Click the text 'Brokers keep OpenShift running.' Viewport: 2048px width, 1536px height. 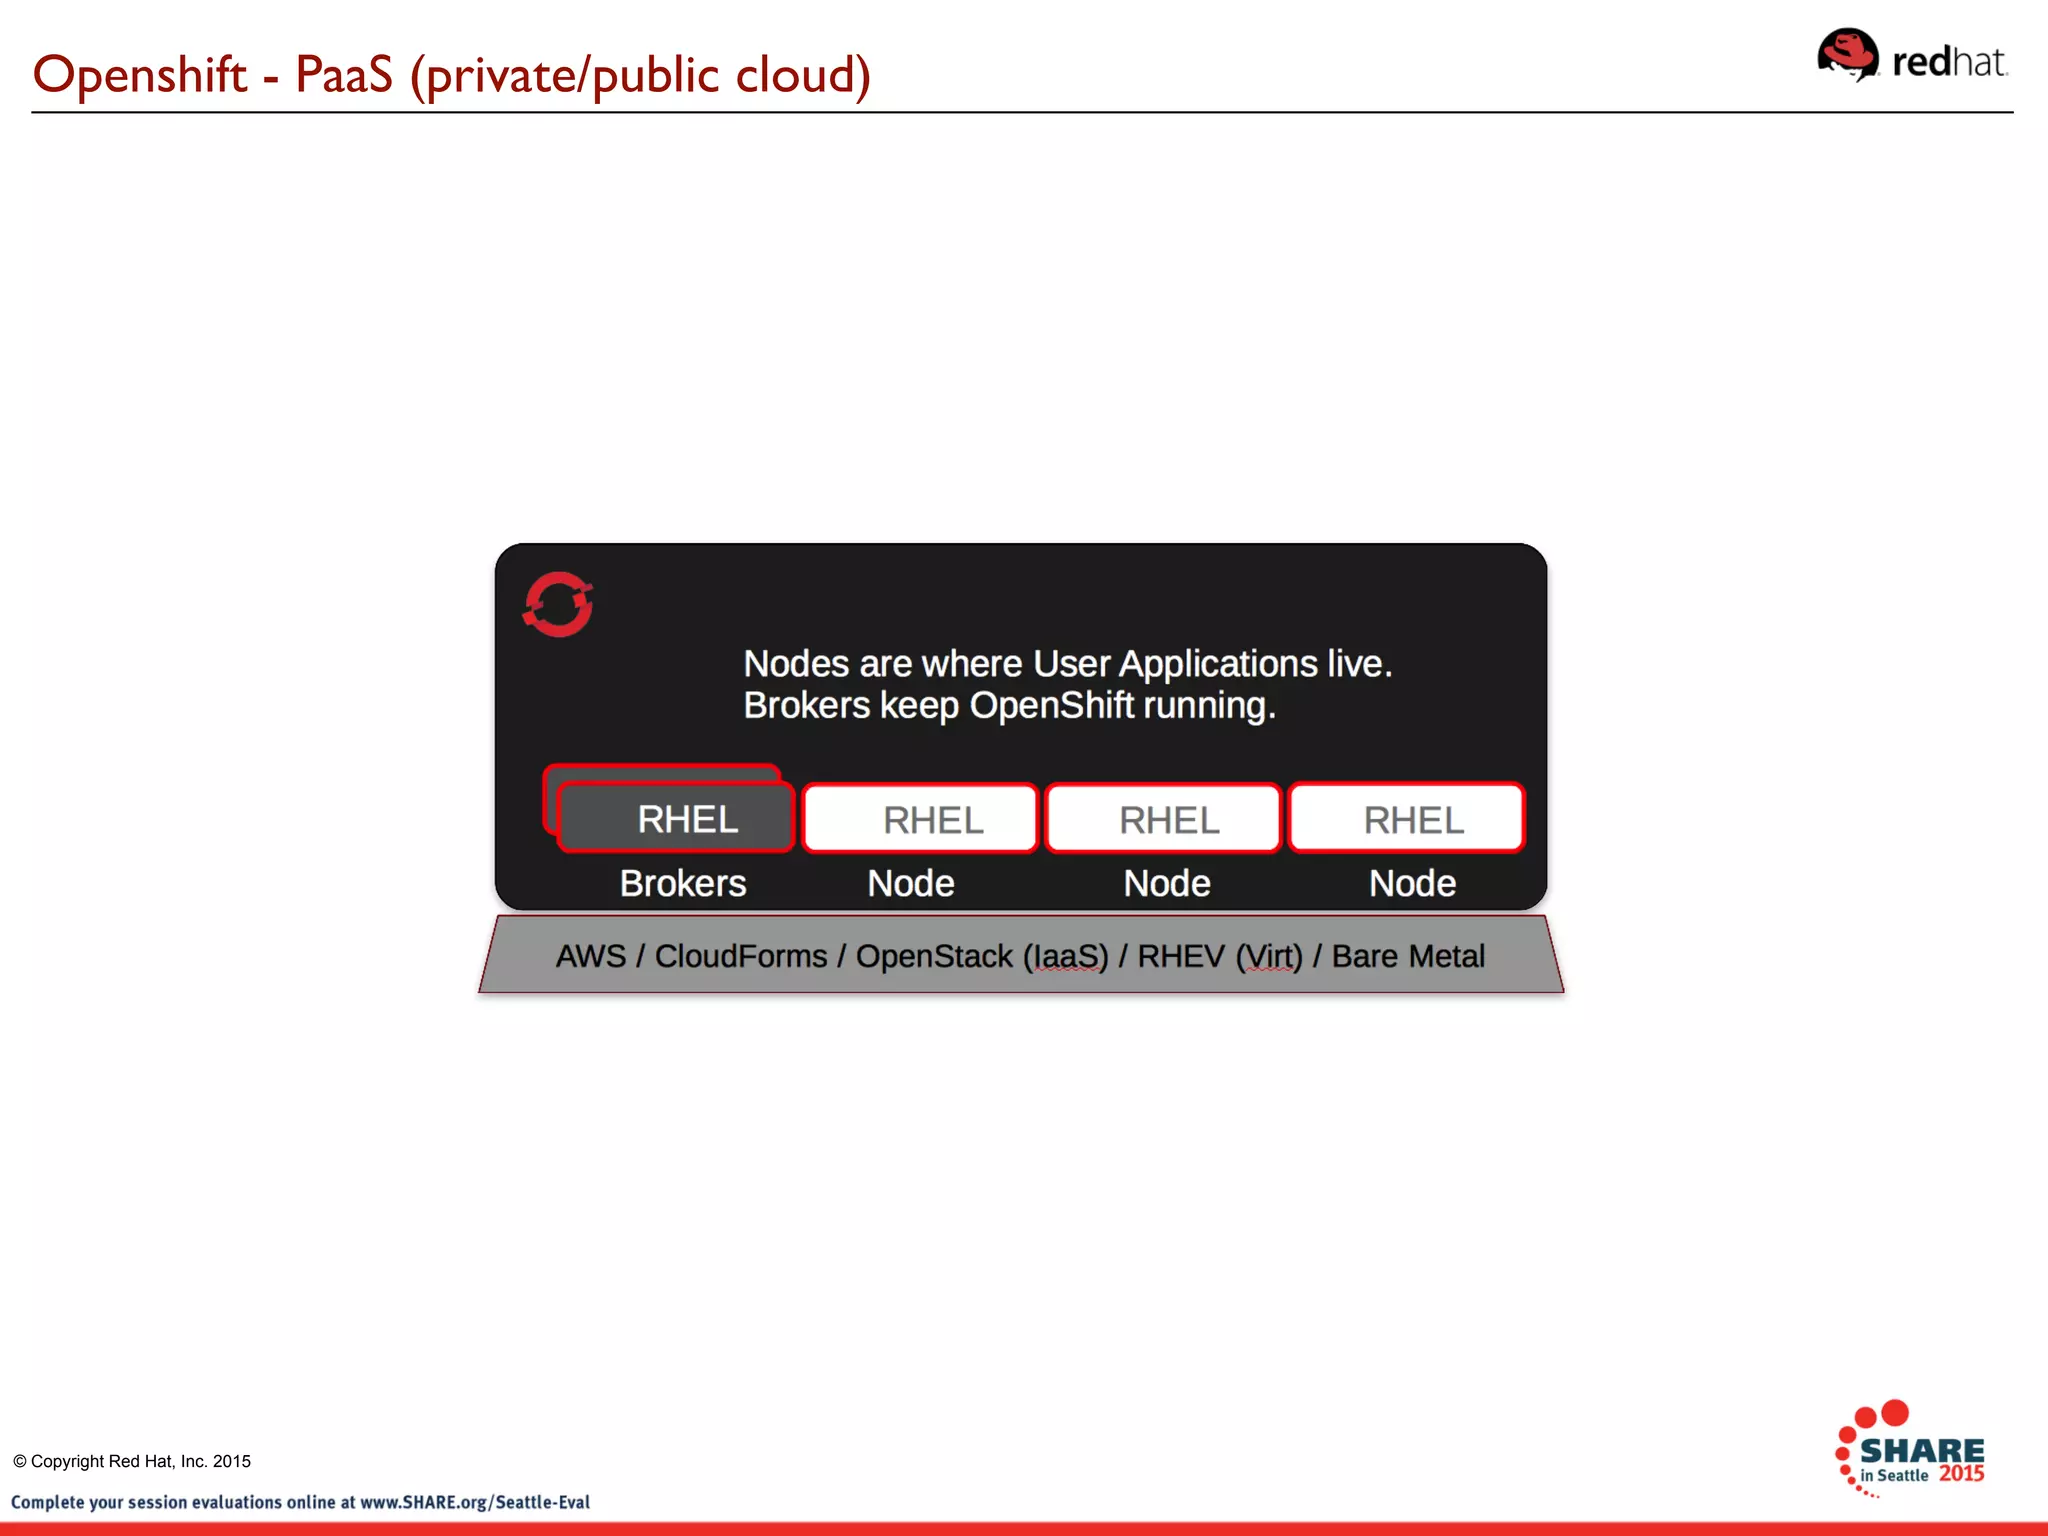tap(1010, 705)
